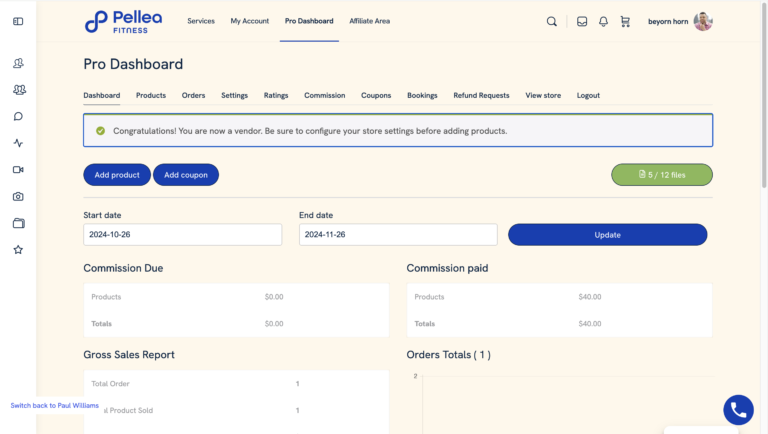This screenshot has height=434, width=768.
Task: Open the Services menu
Action: click(201, 21)
